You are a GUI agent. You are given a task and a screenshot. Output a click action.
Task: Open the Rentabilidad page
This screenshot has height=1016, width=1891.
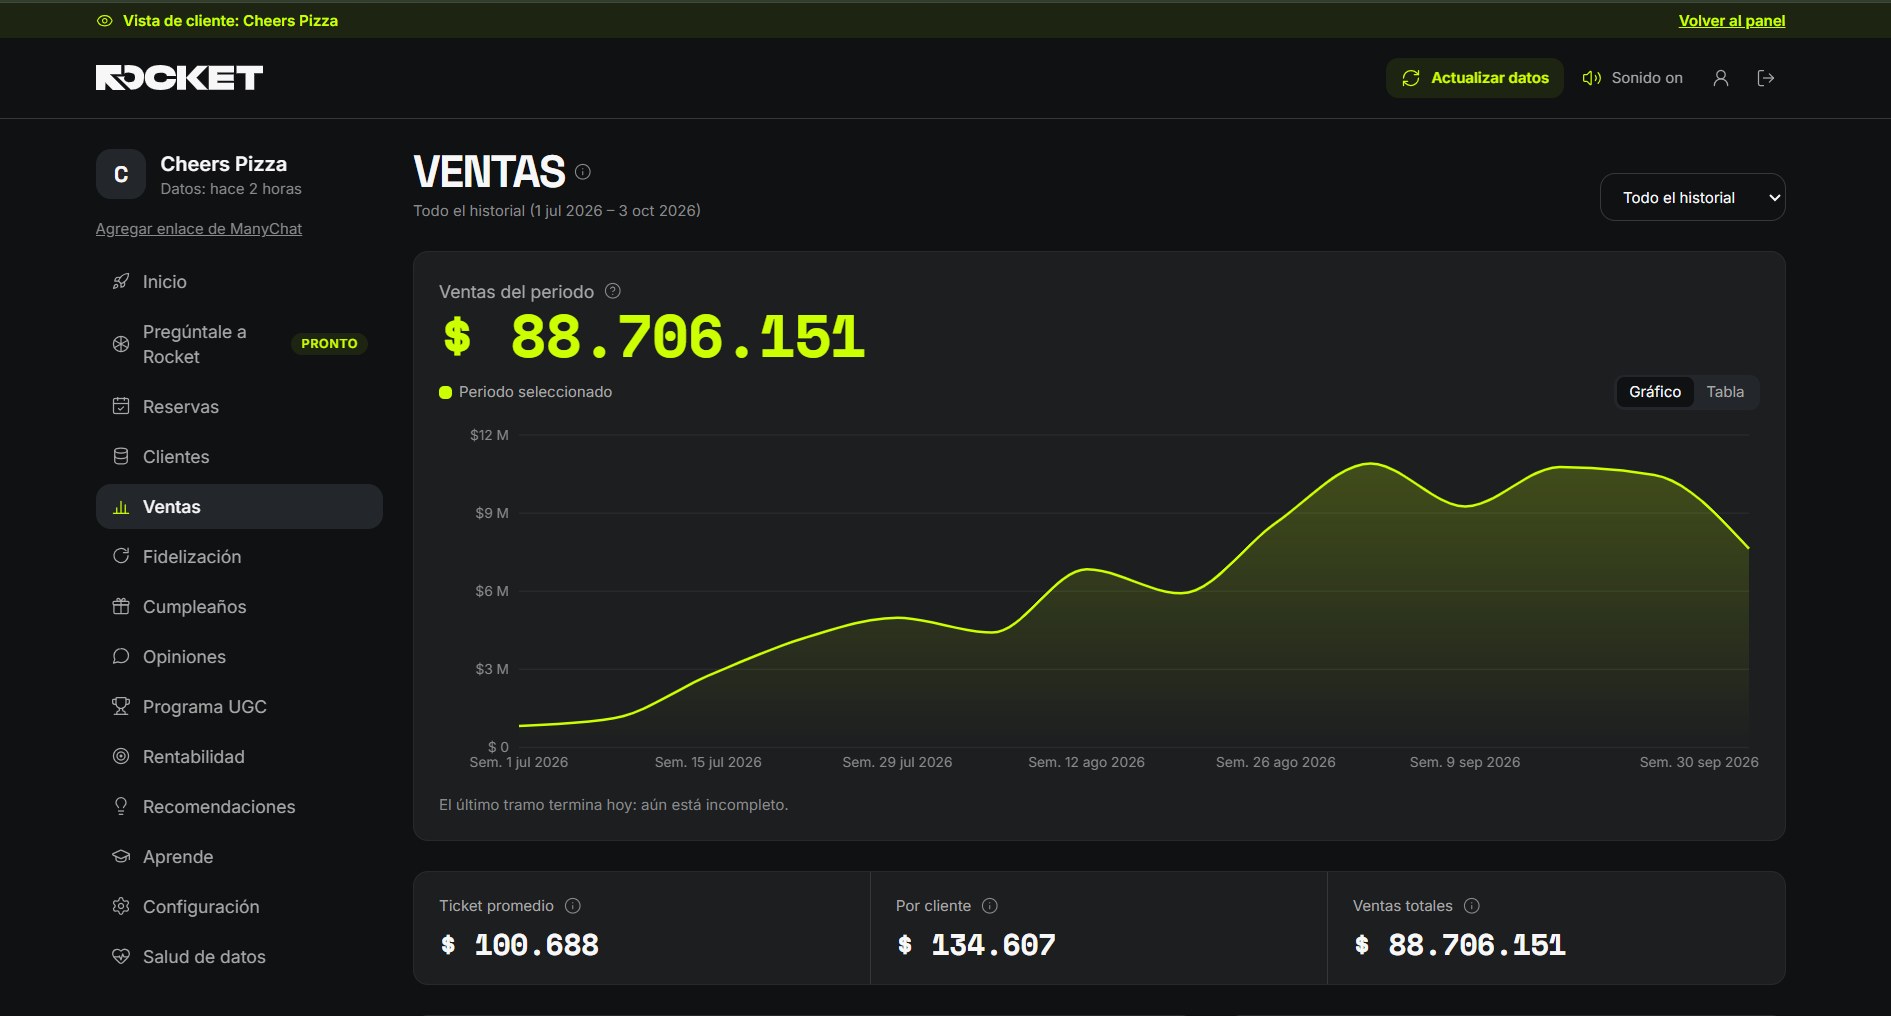pyautogui.click(x=239, y=757)
